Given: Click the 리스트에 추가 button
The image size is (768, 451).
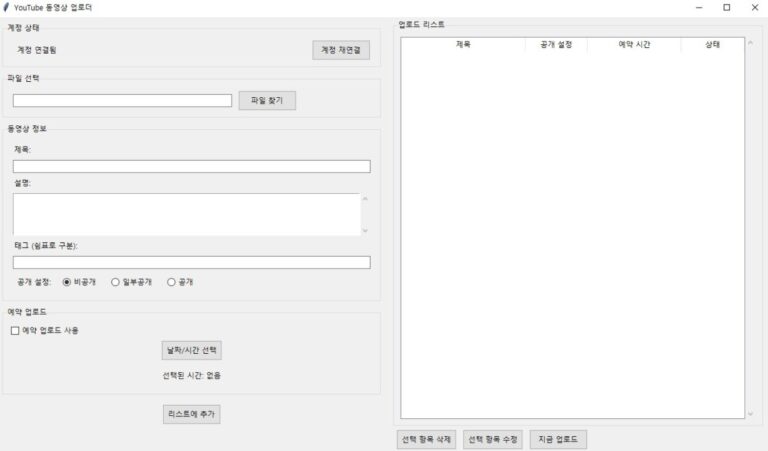Looking at the screenshot, I should tap(192, 414).
